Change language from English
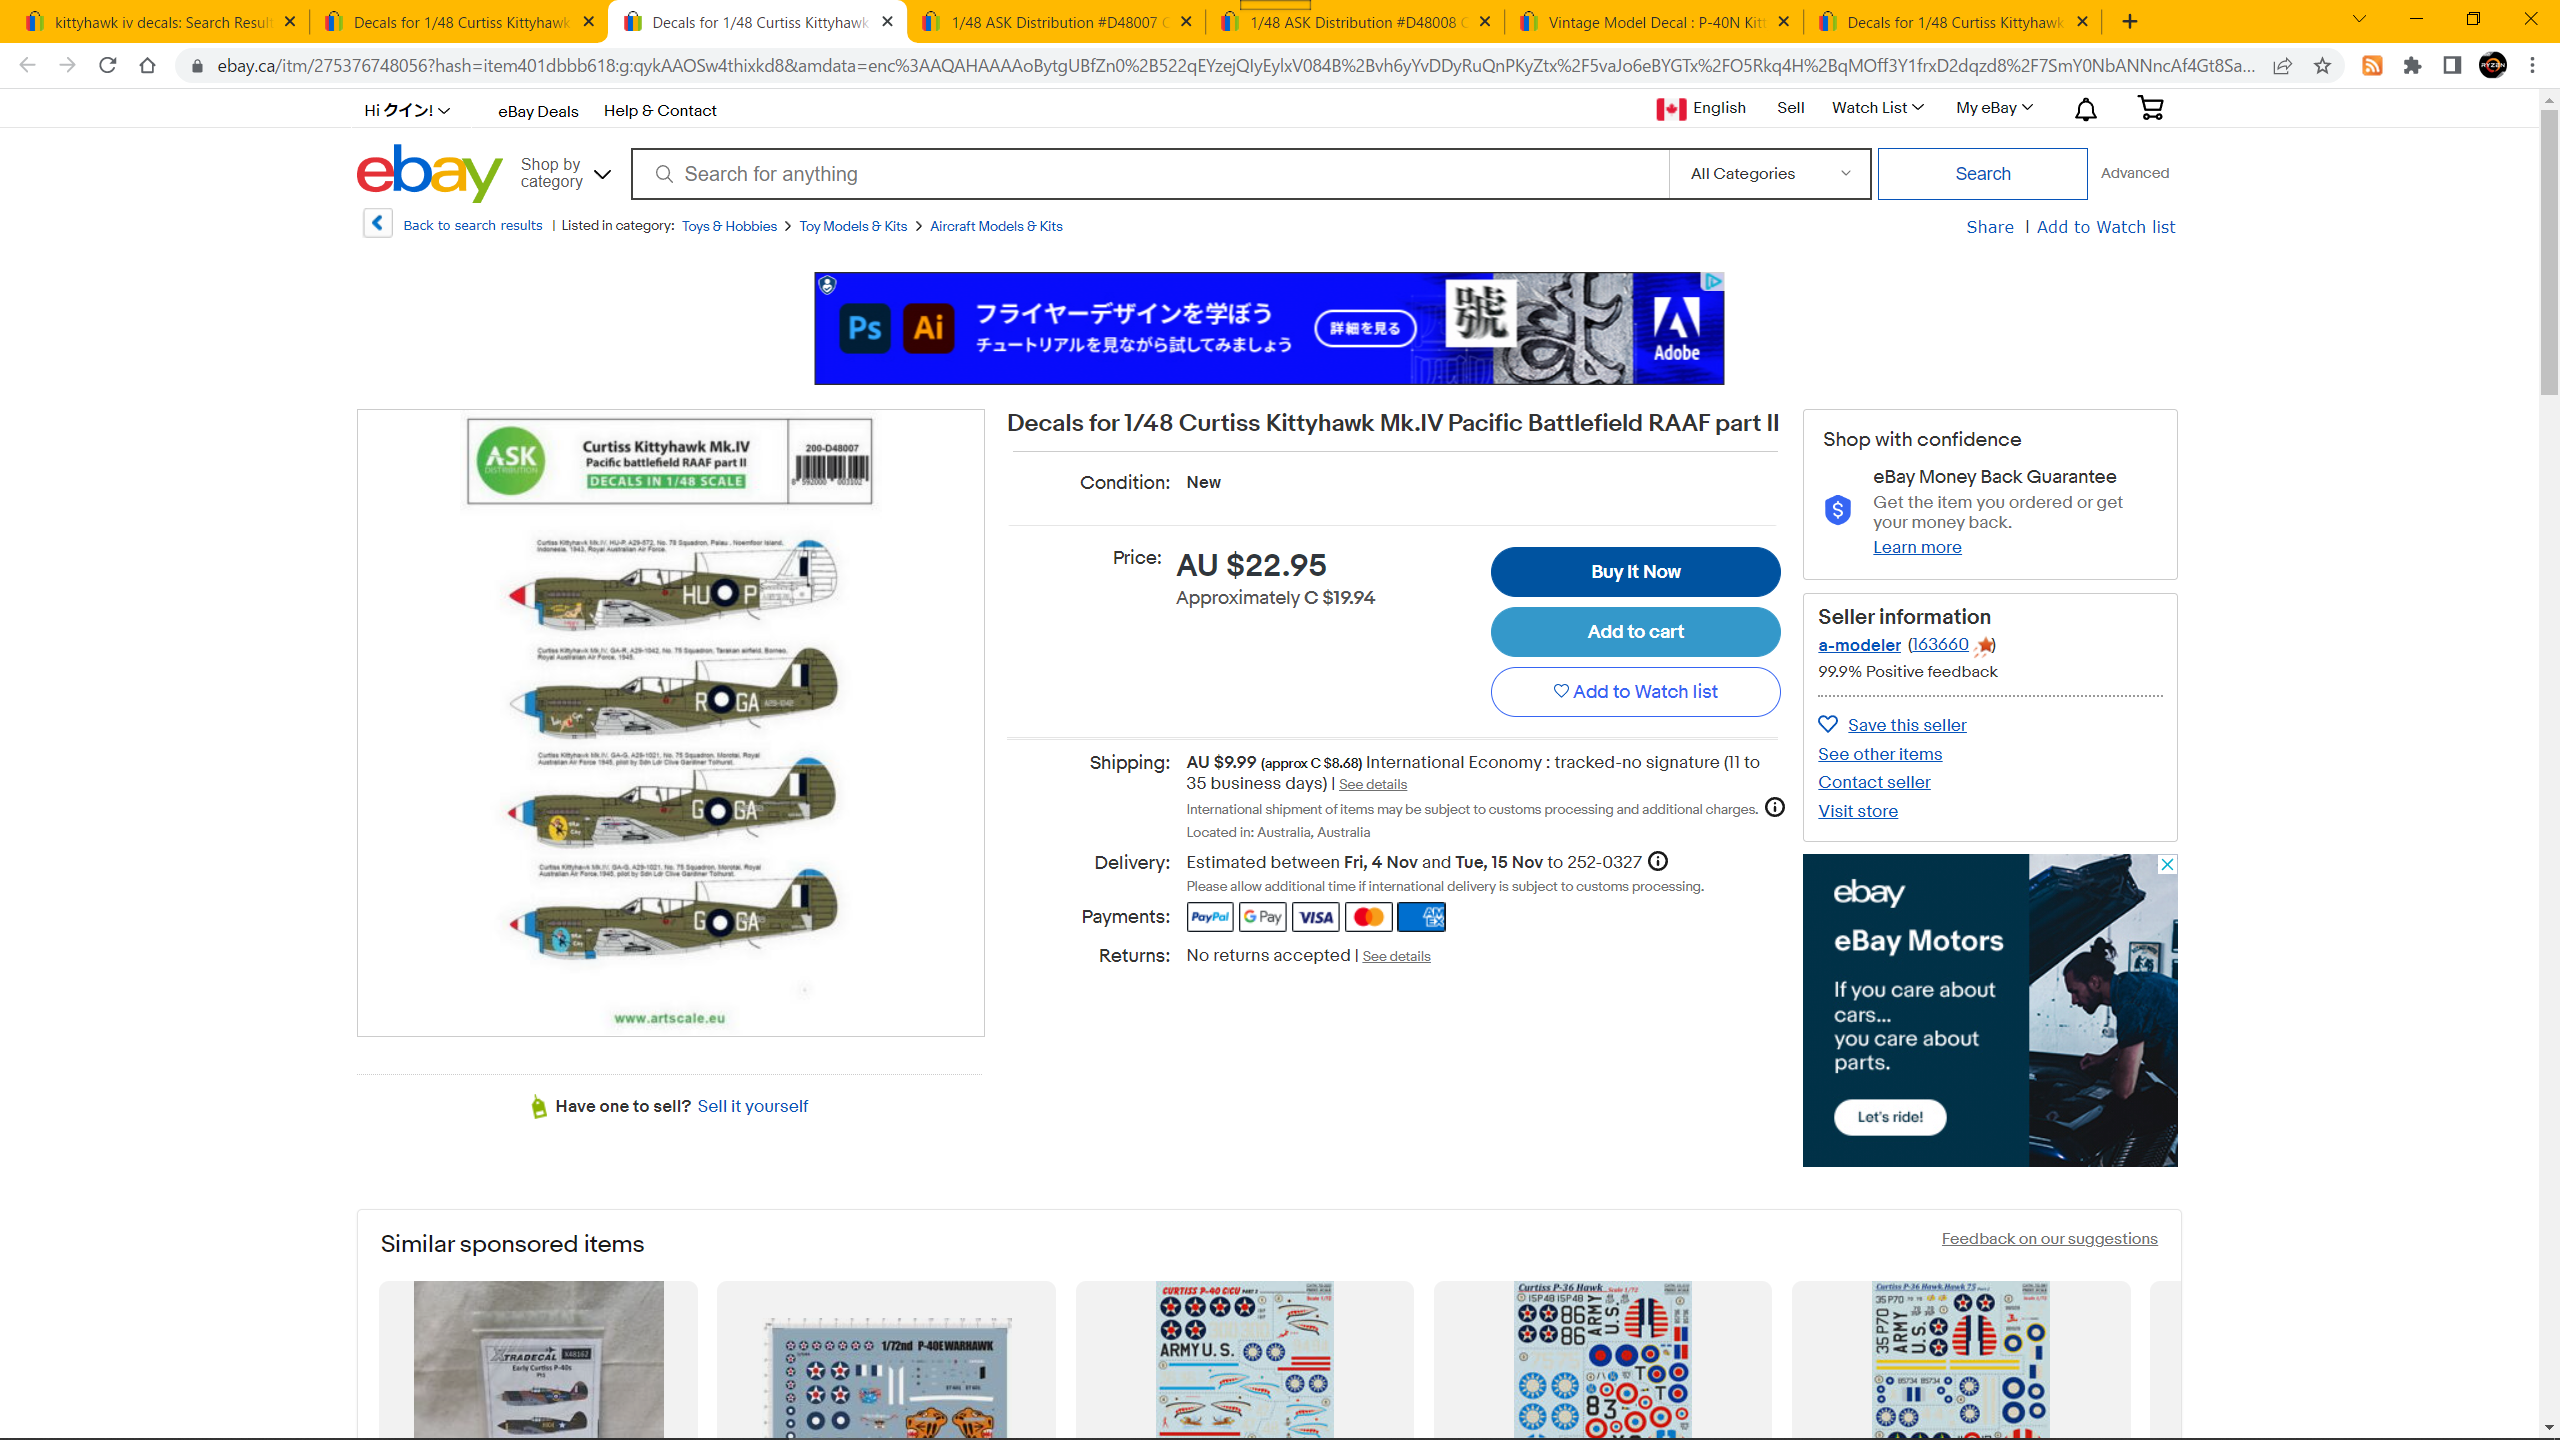 1701,108
